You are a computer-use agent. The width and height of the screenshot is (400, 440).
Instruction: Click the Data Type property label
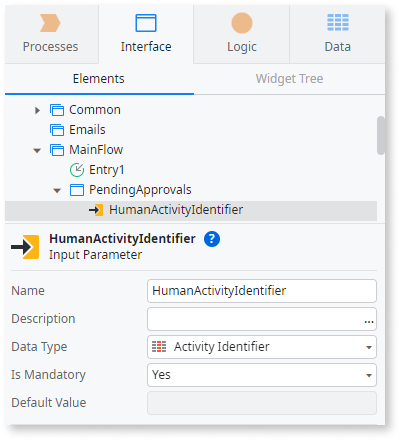click(x=39, y=347)
